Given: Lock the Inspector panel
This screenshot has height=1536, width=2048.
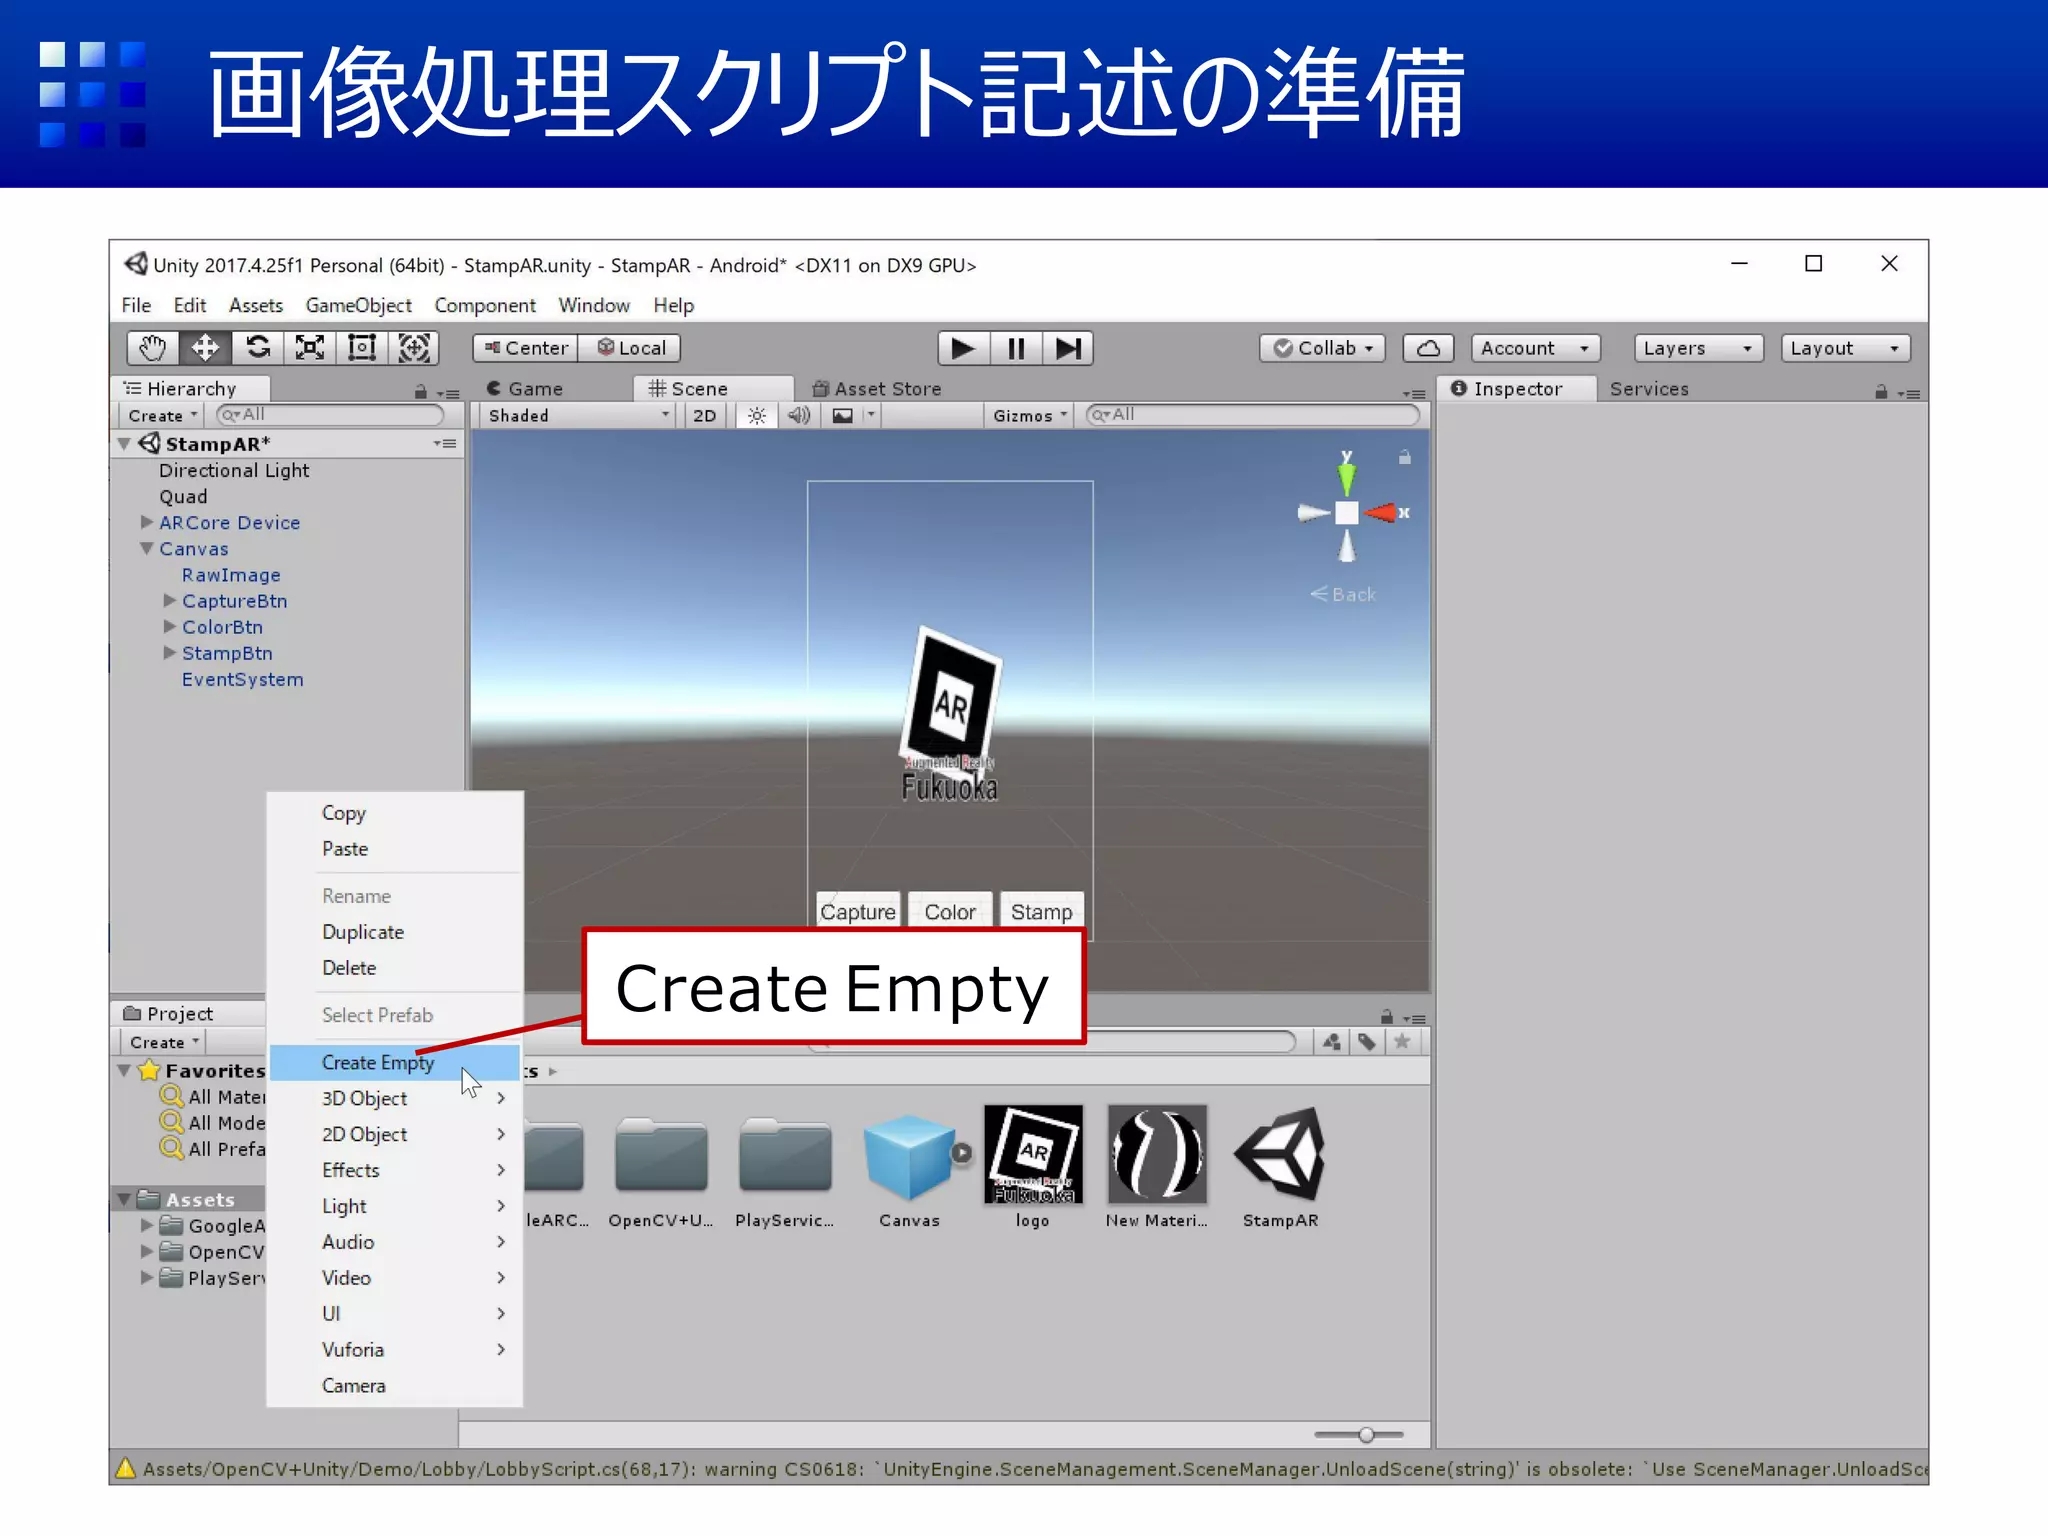Looking at the screenshot, I should pyautogui.click(x=1881, y=392).
